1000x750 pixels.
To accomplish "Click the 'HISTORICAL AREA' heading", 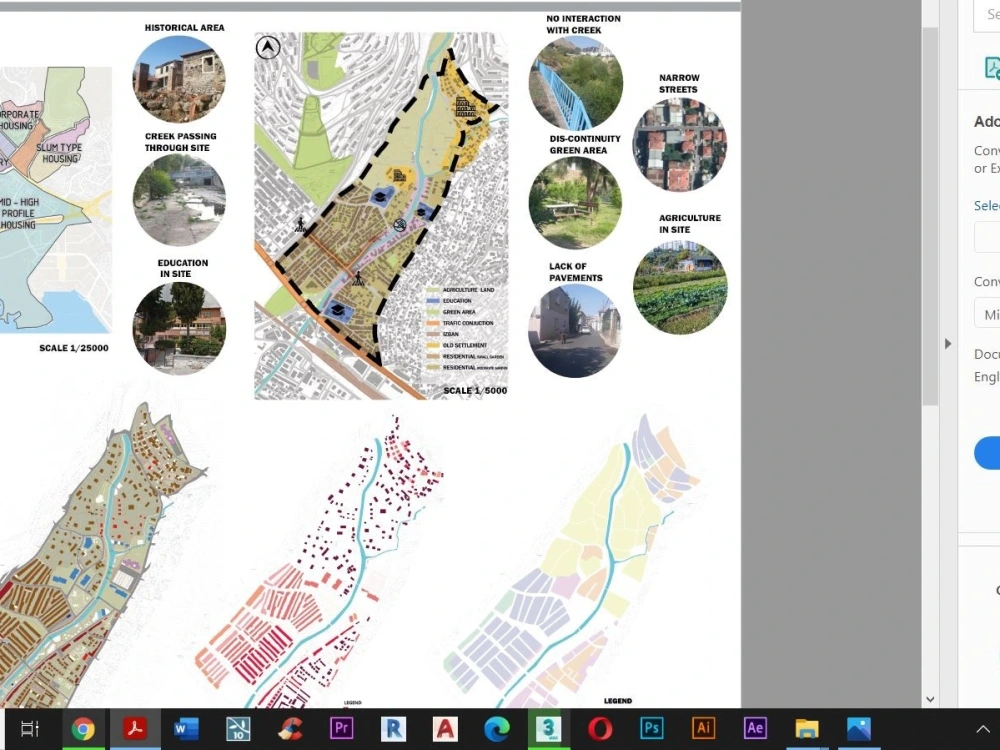I will [184, 28].
